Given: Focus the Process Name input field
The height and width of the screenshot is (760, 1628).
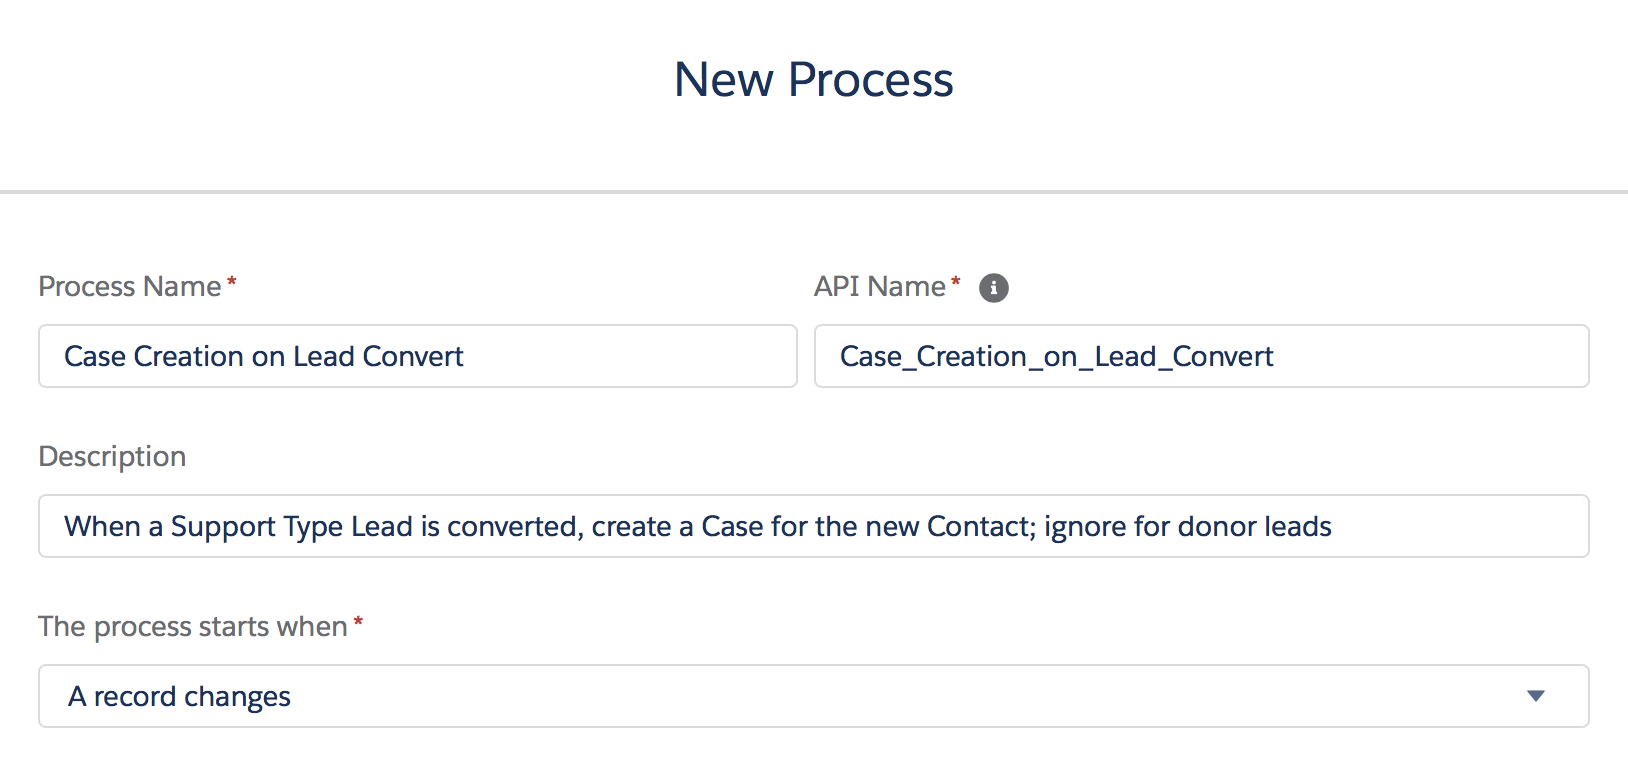Looking at the screenshot, I should [x=417, y=356].
